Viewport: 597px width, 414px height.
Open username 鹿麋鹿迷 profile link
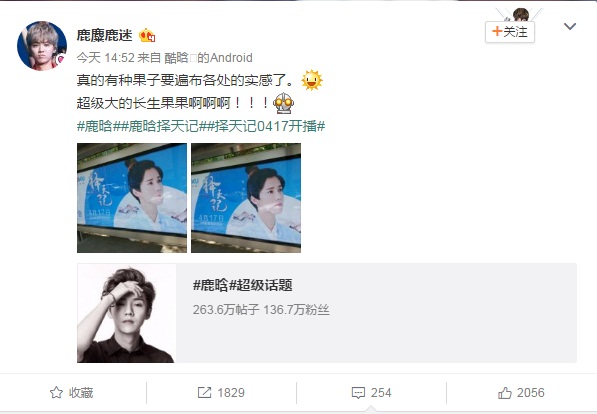(x=104, y=35)
